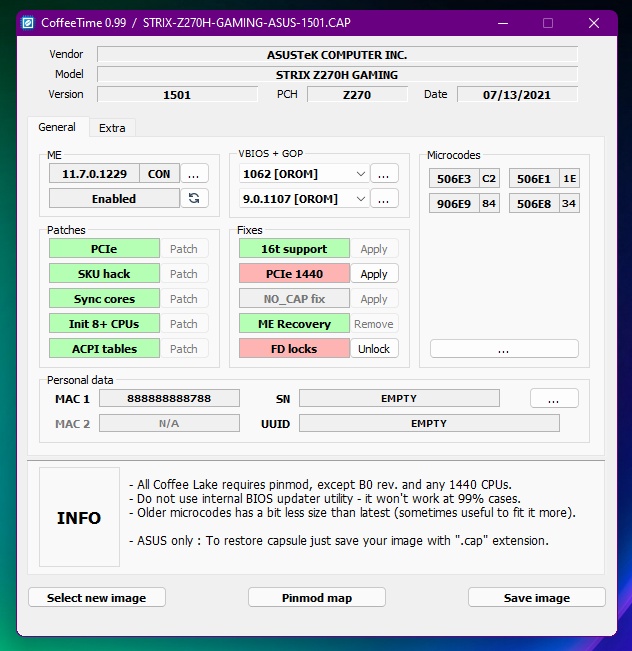Click the Init 8+ CPUs status label
The height and width of the screenshot is (651, 632).
(x=104, y=323)
